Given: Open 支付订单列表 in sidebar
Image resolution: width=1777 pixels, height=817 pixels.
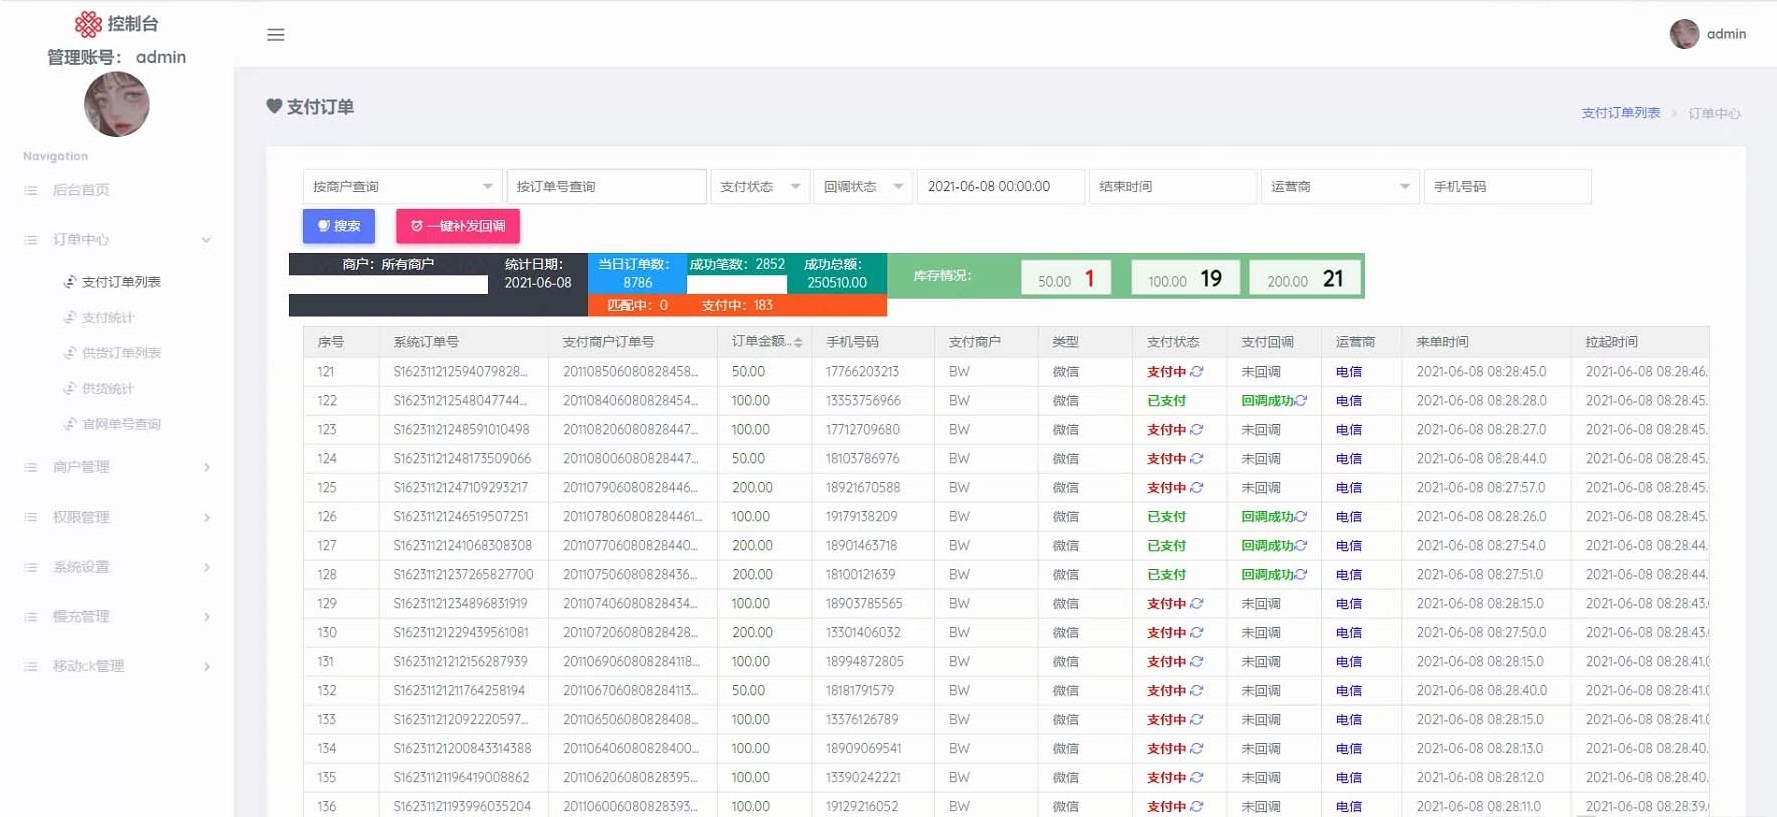Looking at the screenshot, I should (x=121, y=282).
